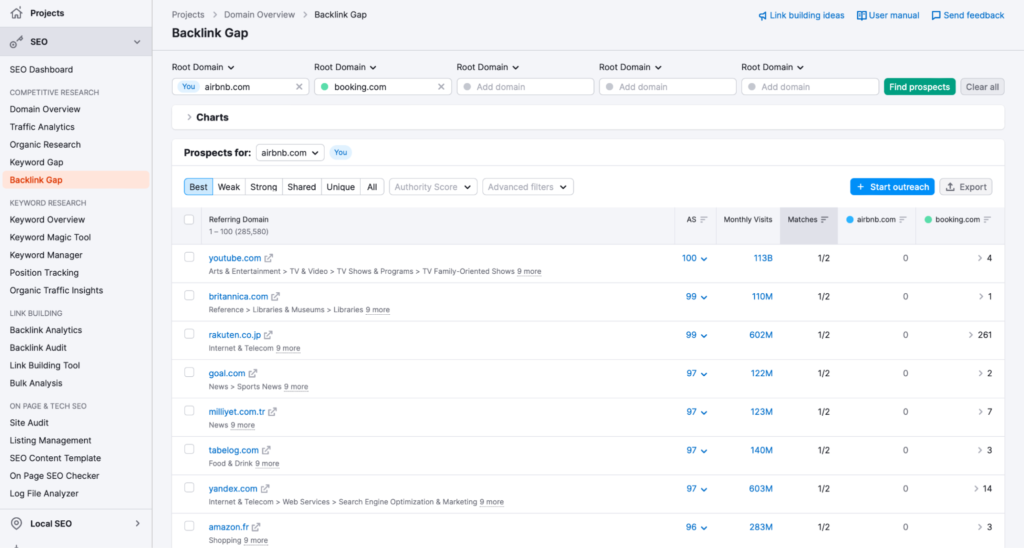Select the Unique filter tab
This screenshot has width=1024, height=548.
click(x=340, y=187)
